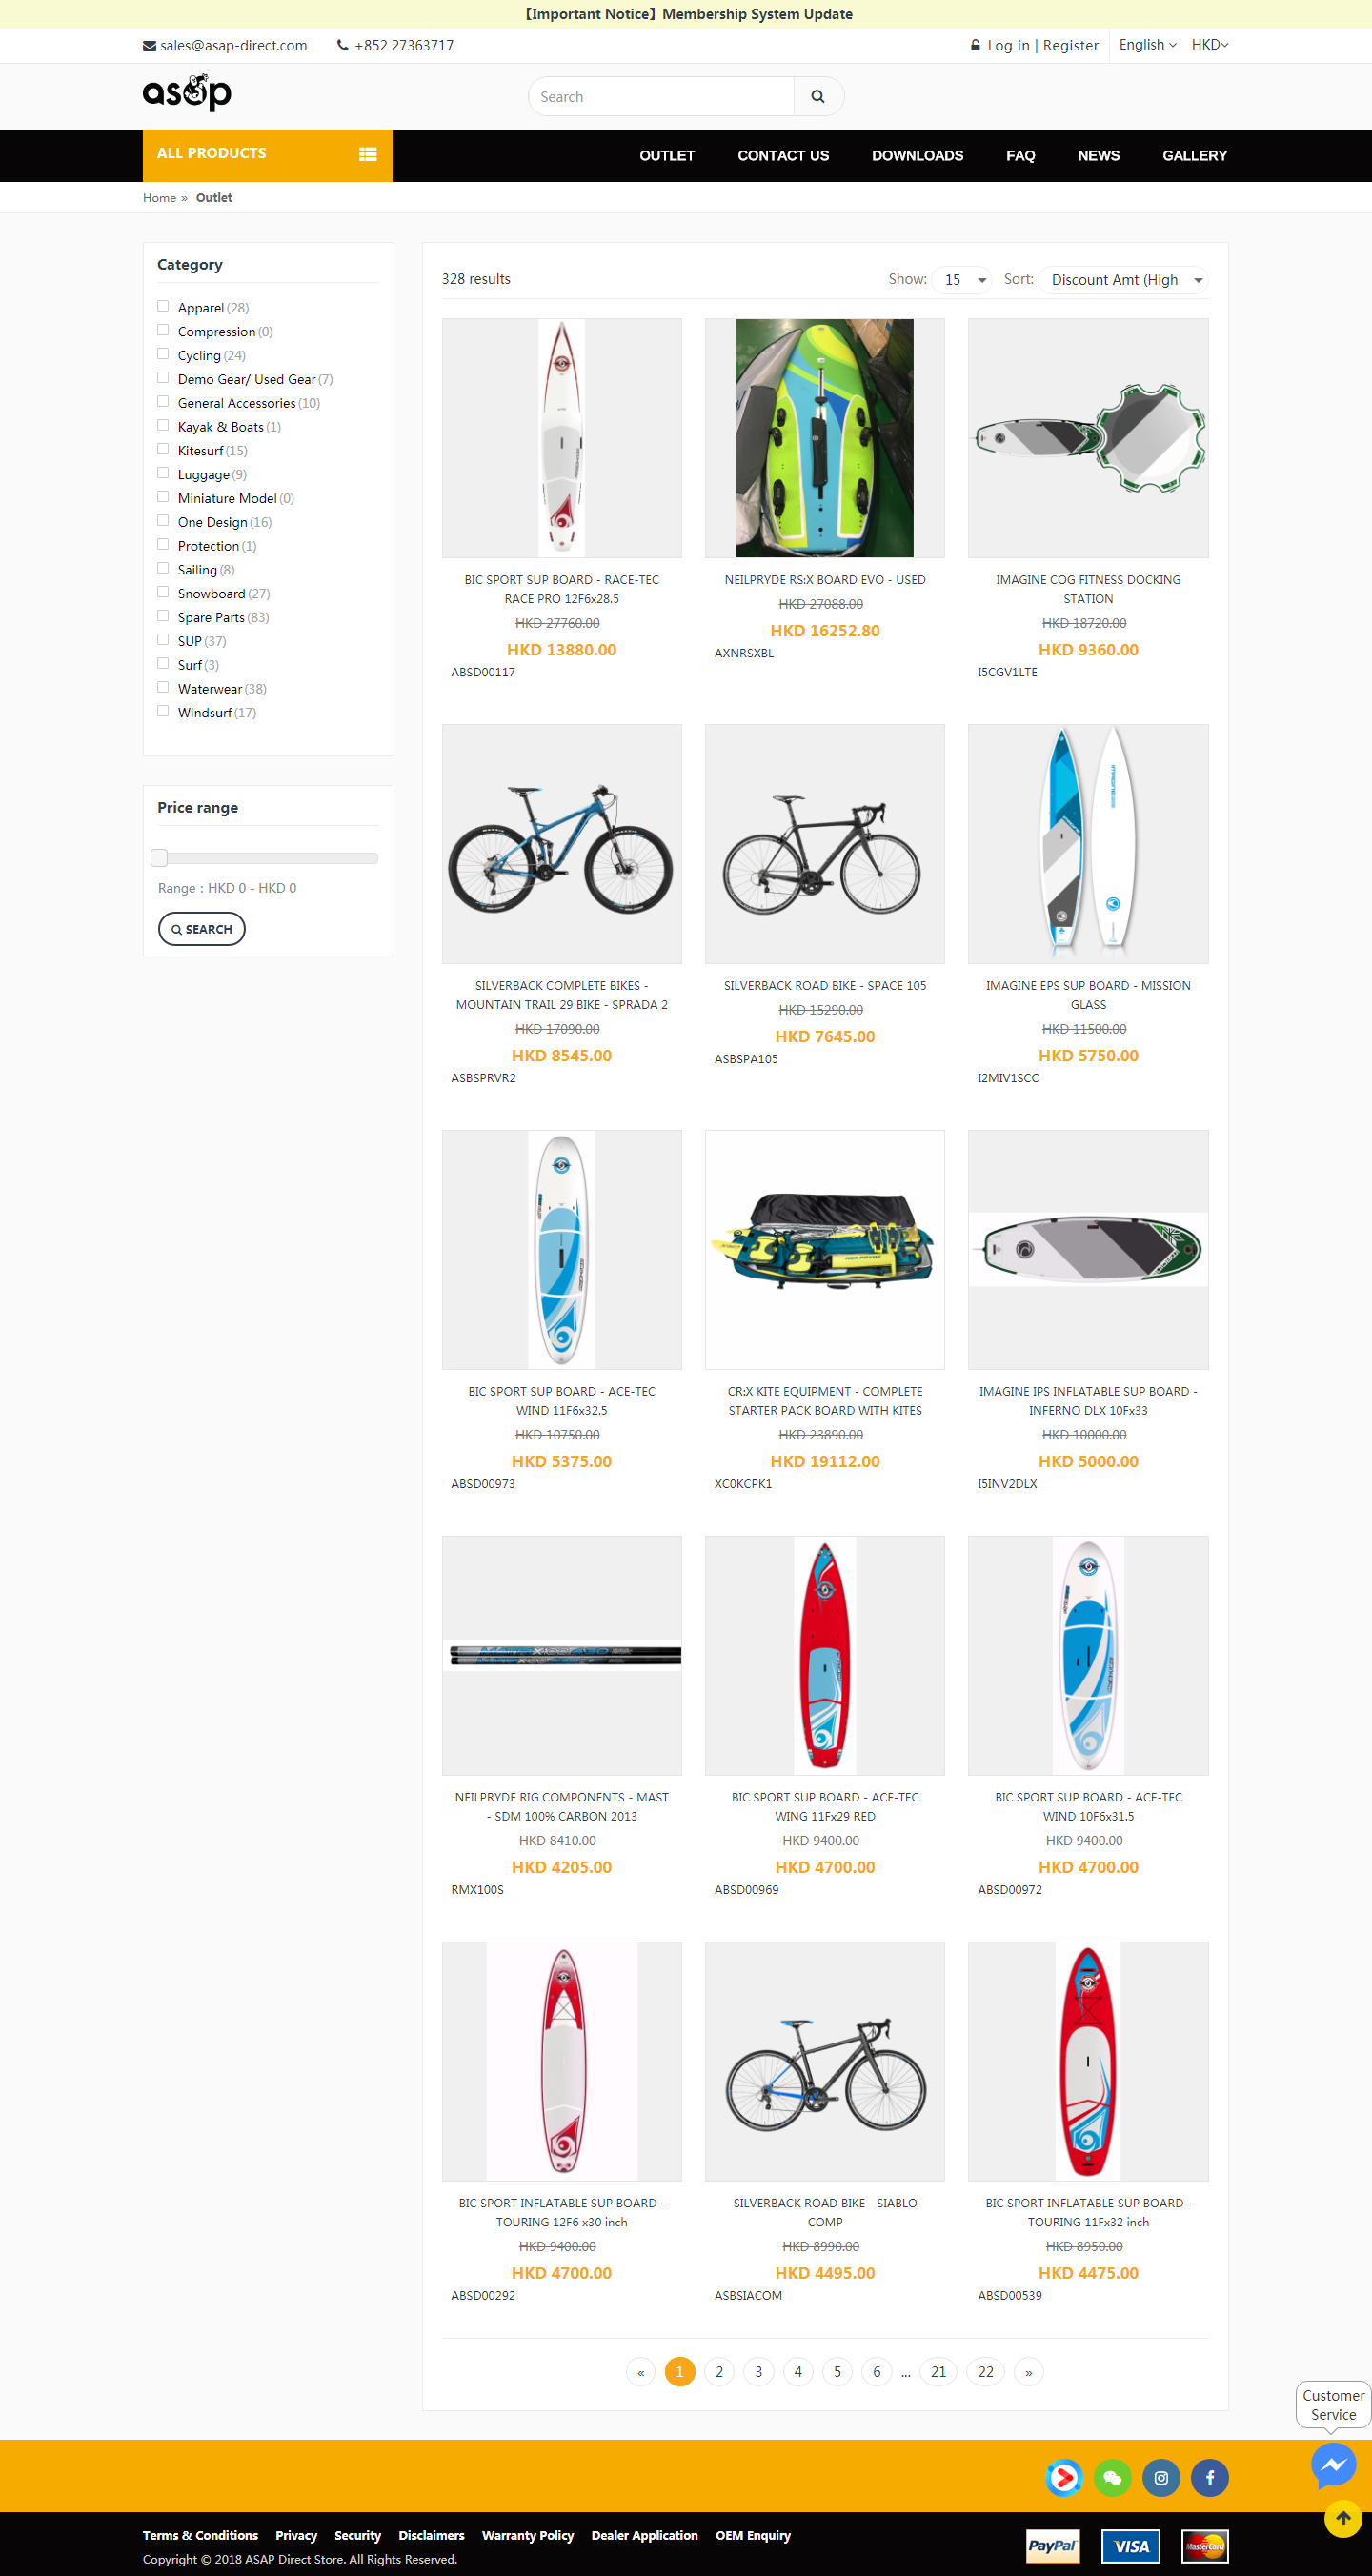The width and height of the screenshot is (1372, 2576).
Task: Check the Kitesurf category checkbox
Action: point(163,449)
